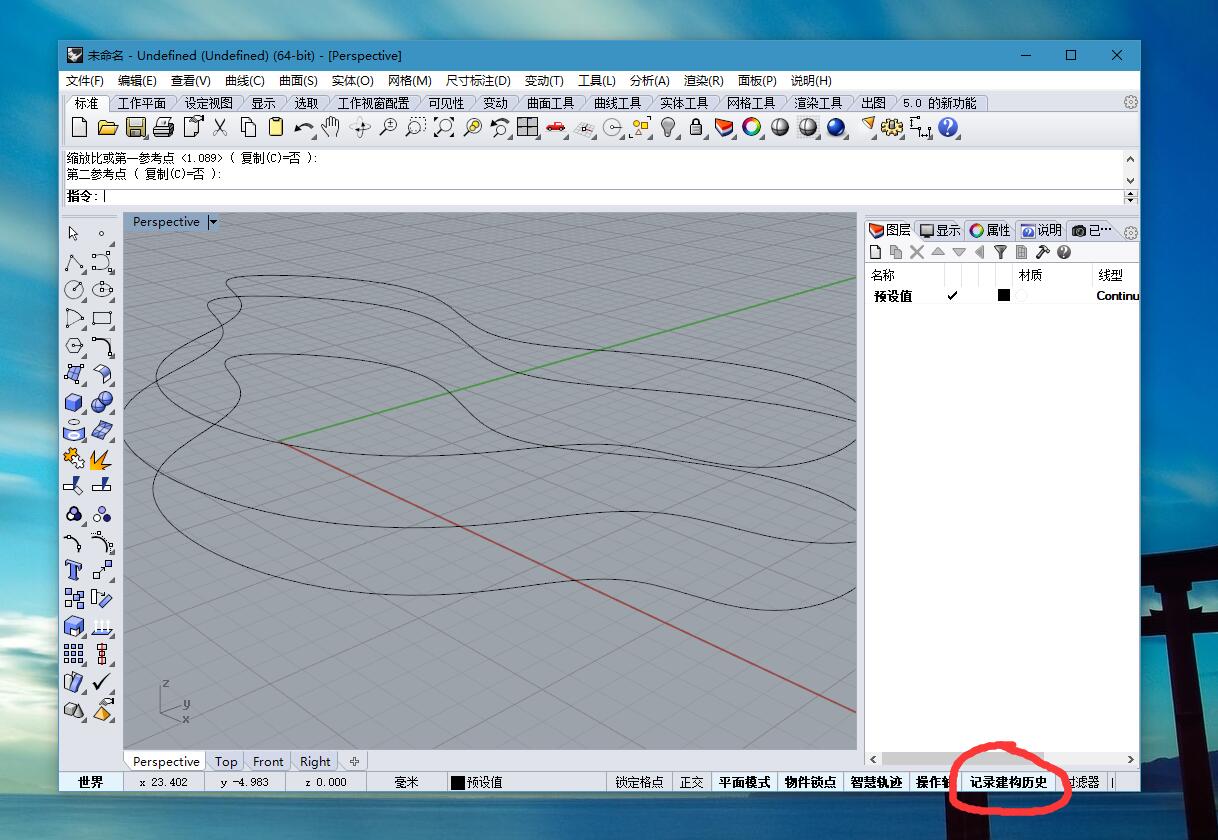The height and width of the screenshot is (840, 1218).
Task: Switch to the Top viewport tab
Action: 226,761
